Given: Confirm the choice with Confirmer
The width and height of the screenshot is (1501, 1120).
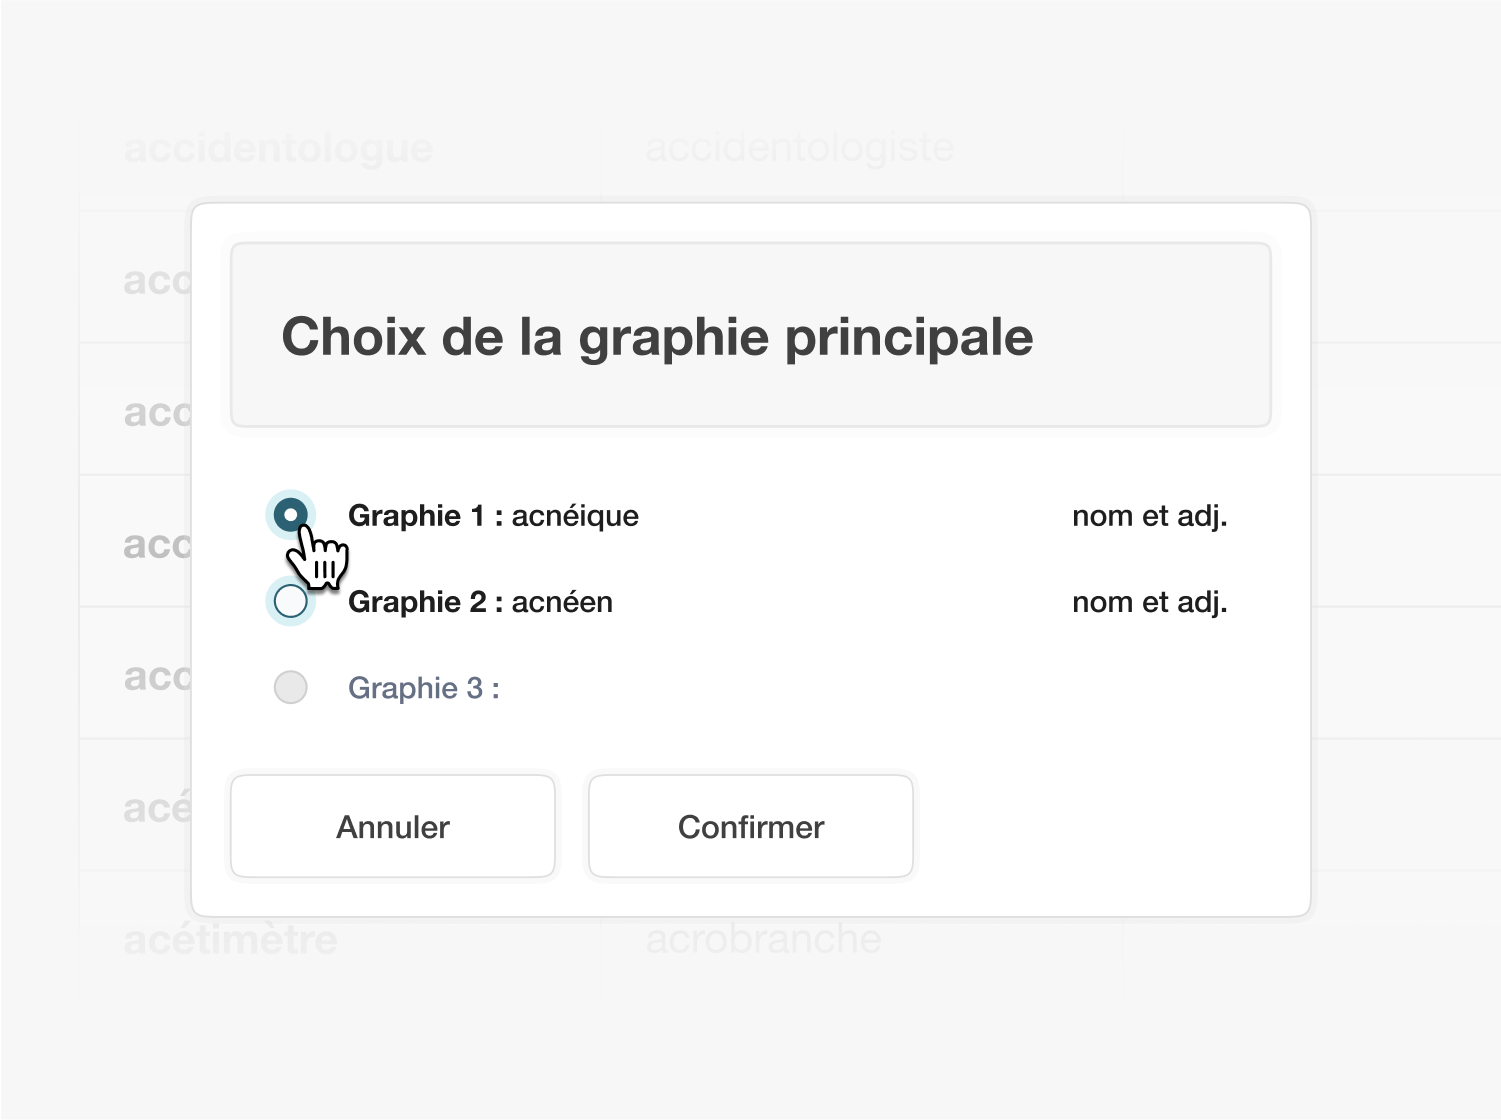Looking at the screenshot, I should point(751,827).
